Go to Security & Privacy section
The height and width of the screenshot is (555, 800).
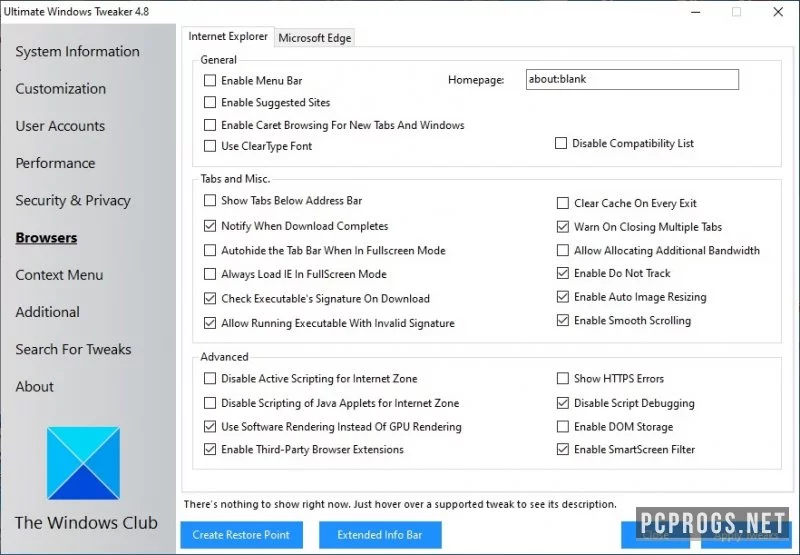pos(73,200)
